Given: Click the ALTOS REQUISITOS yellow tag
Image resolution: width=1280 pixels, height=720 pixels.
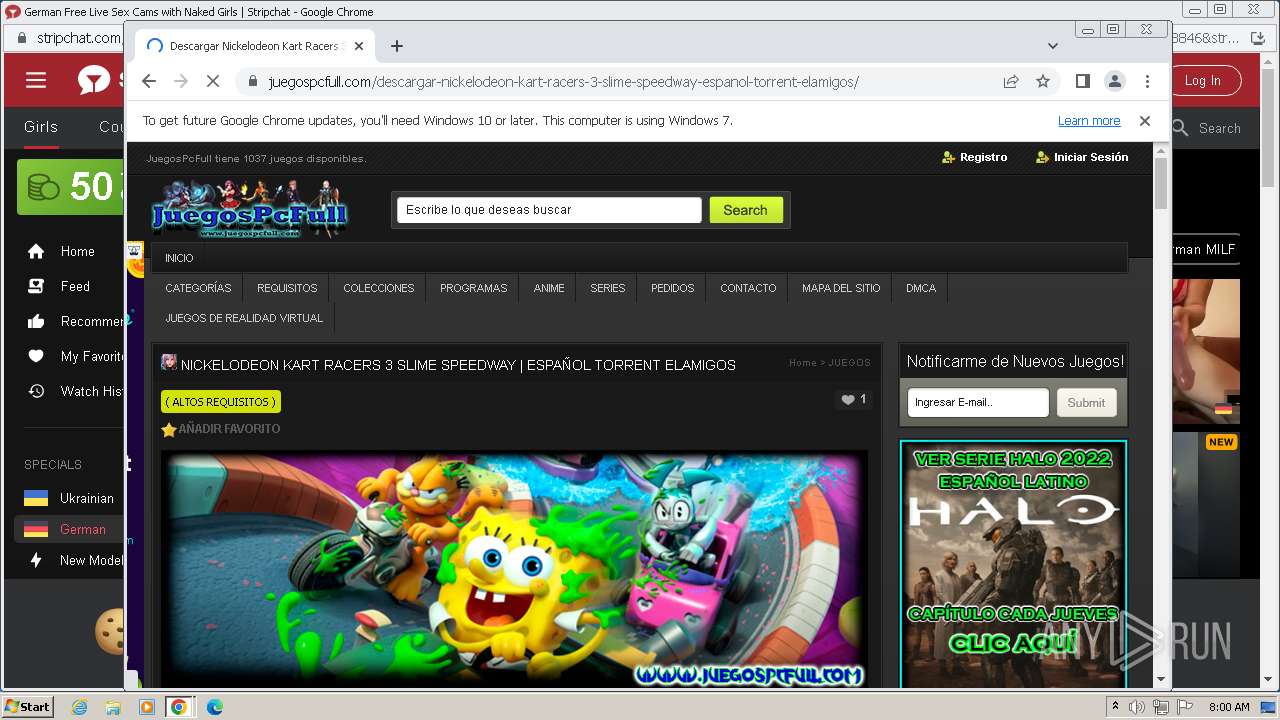Looking at the screenshot, I should click(x=221, y=402).
